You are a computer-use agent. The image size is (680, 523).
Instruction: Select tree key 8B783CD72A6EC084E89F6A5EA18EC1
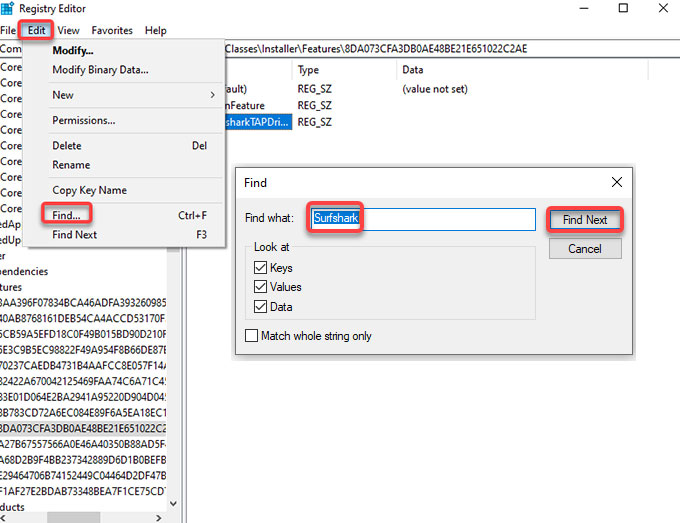click(x=83, y=413)
